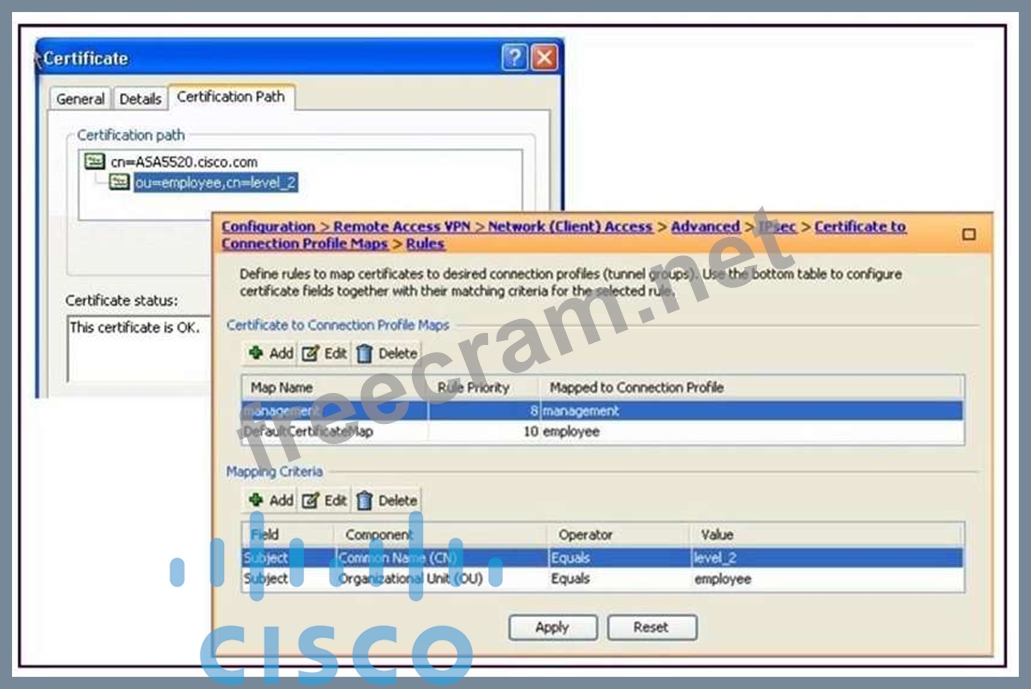Edit the selected mapping criterion

[x=325, y=500]
